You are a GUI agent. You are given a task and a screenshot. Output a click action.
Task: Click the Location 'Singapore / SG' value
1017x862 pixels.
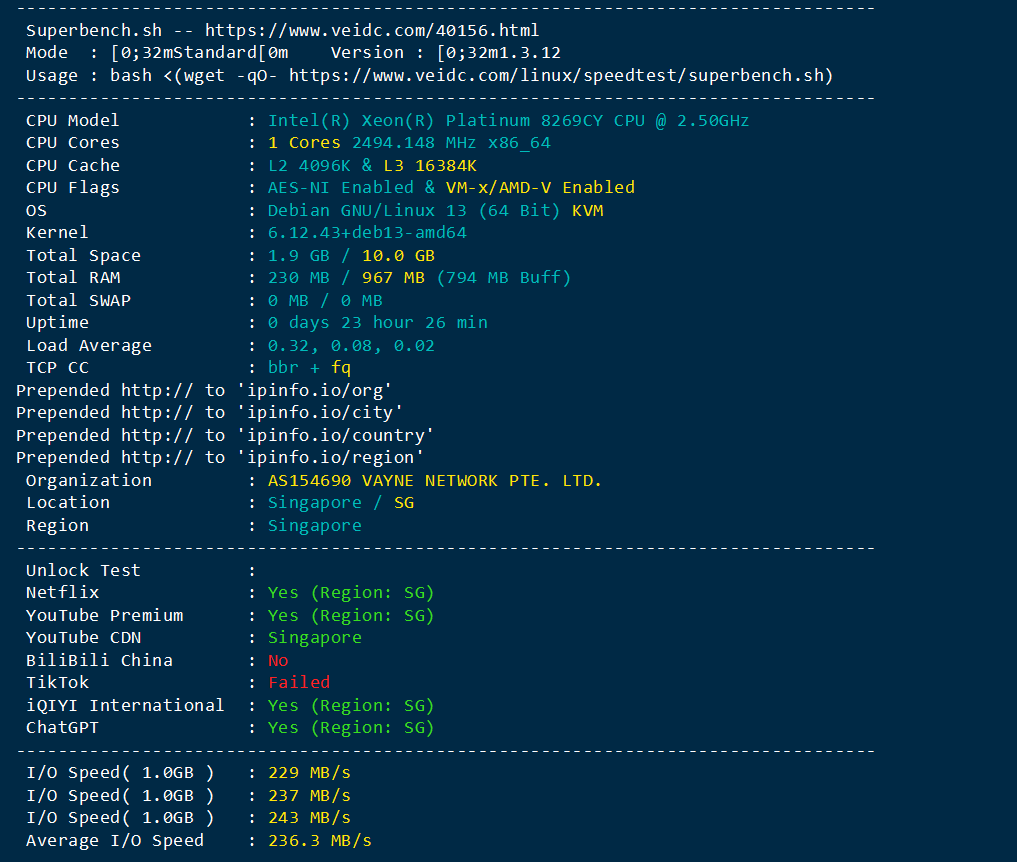[x=341, y=503]
